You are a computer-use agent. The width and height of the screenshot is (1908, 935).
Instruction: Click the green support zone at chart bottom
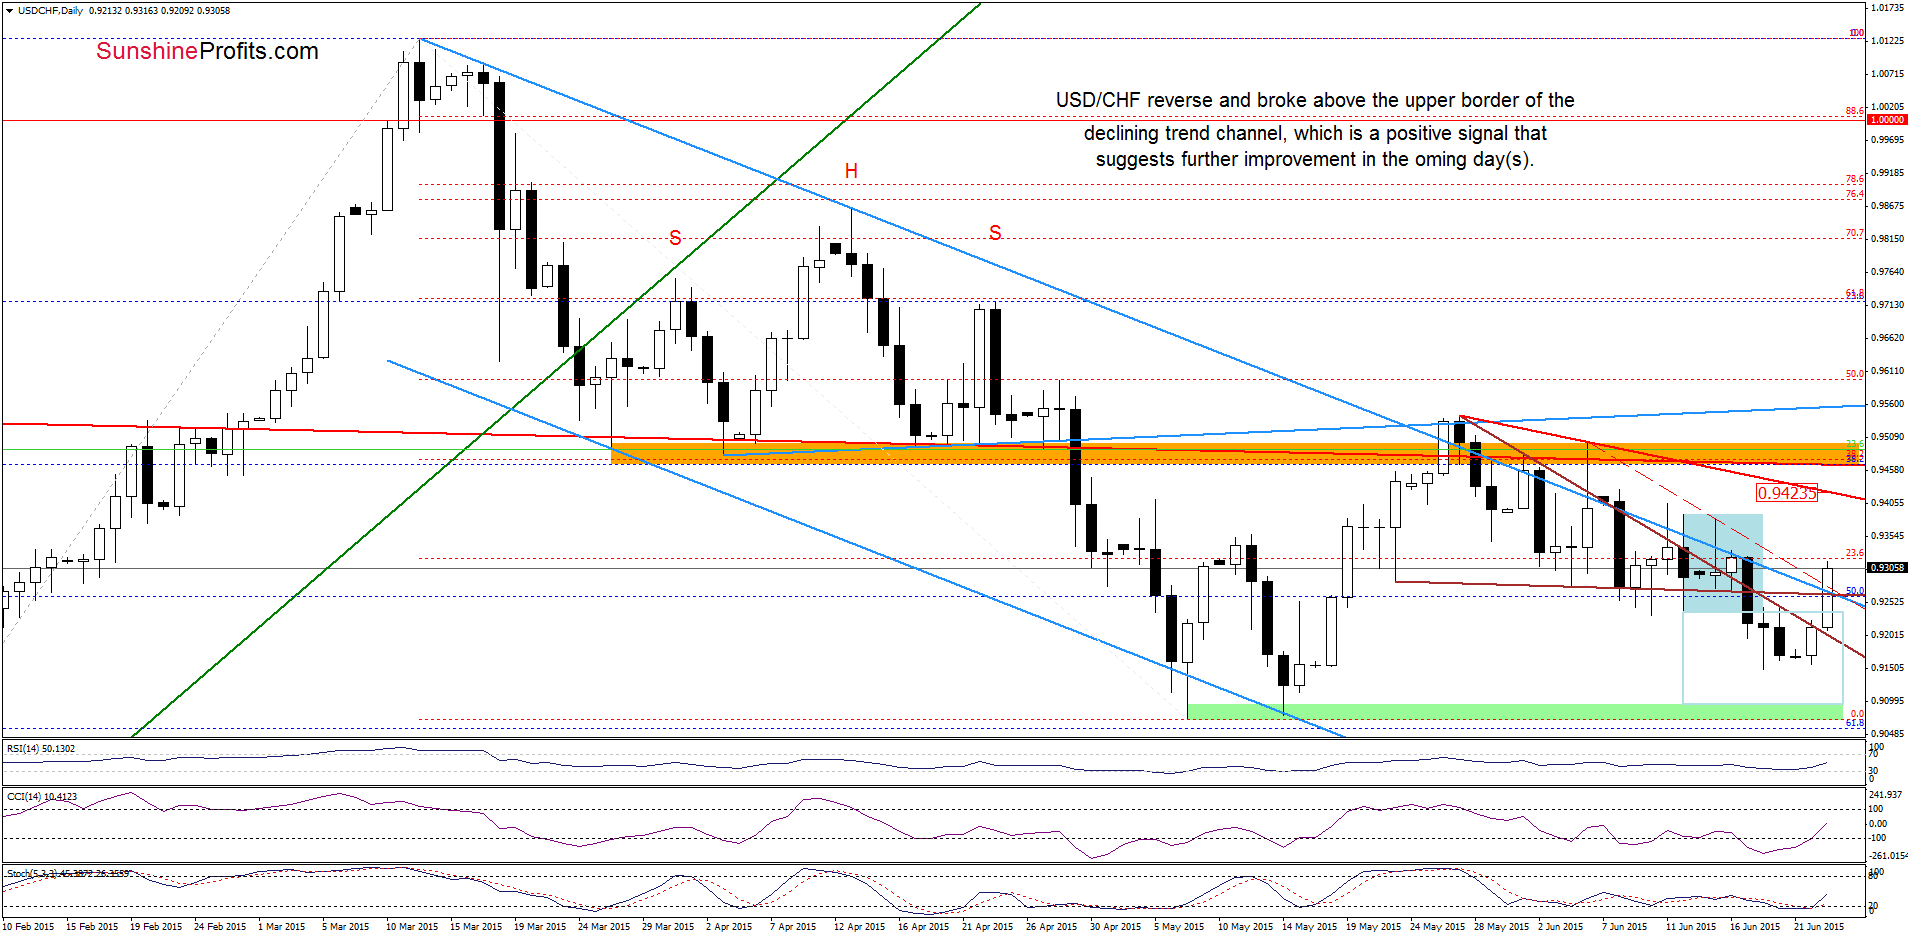[x=1514, y=711]
